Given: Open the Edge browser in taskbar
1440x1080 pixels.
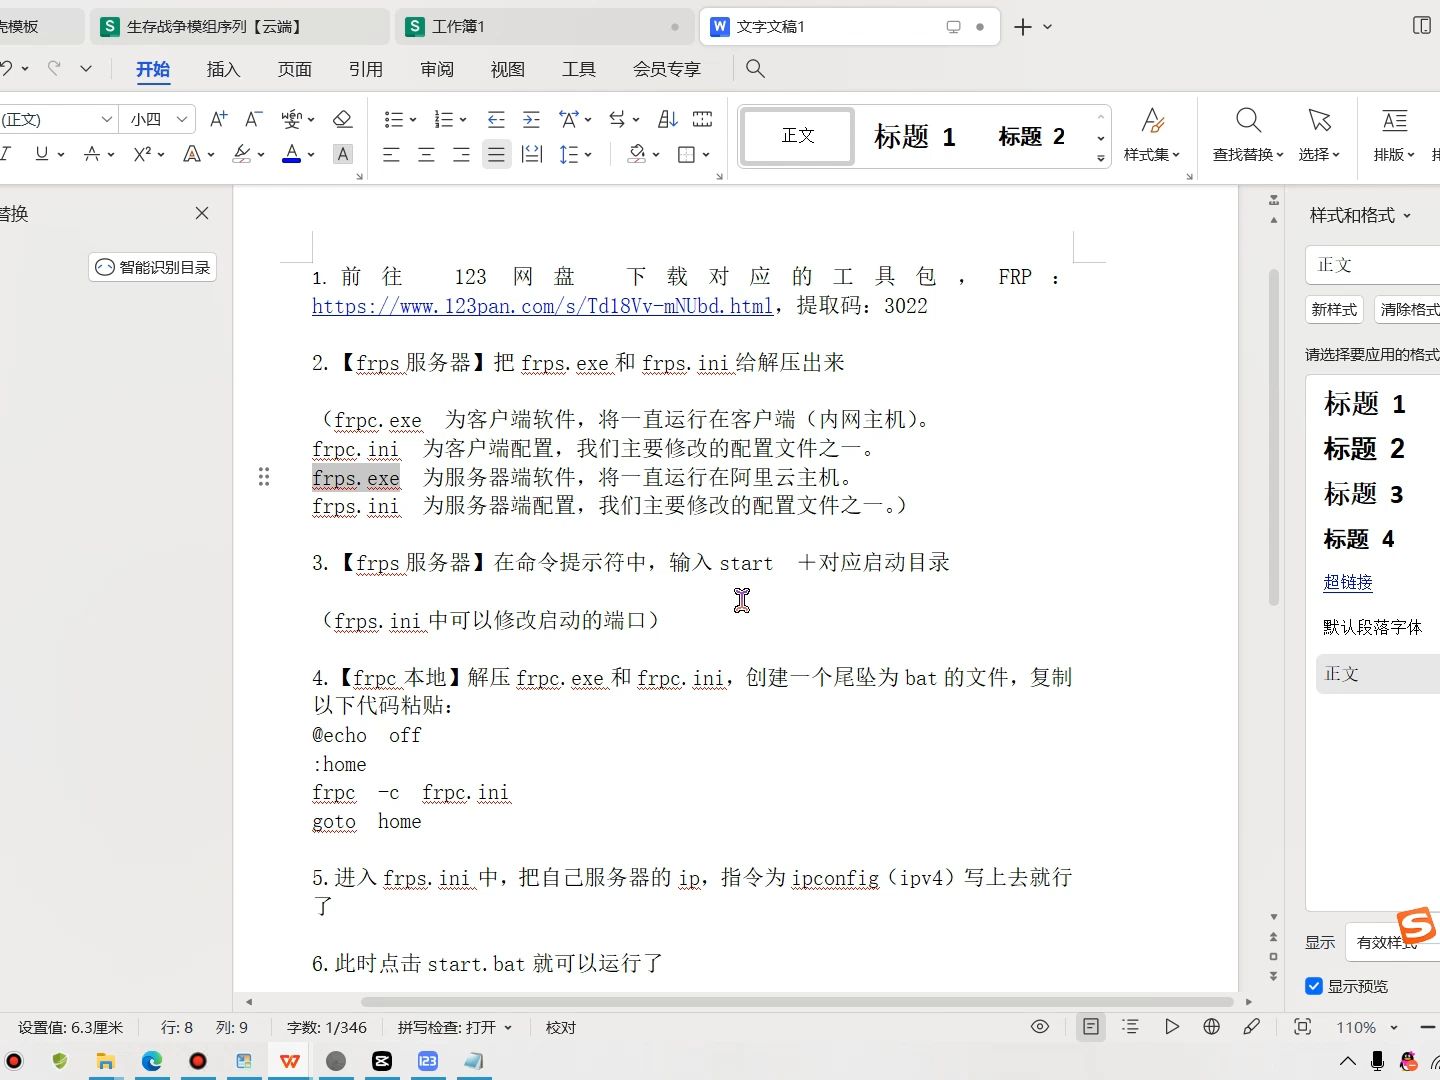Looking at the screenshot, I should [152, 1061].
